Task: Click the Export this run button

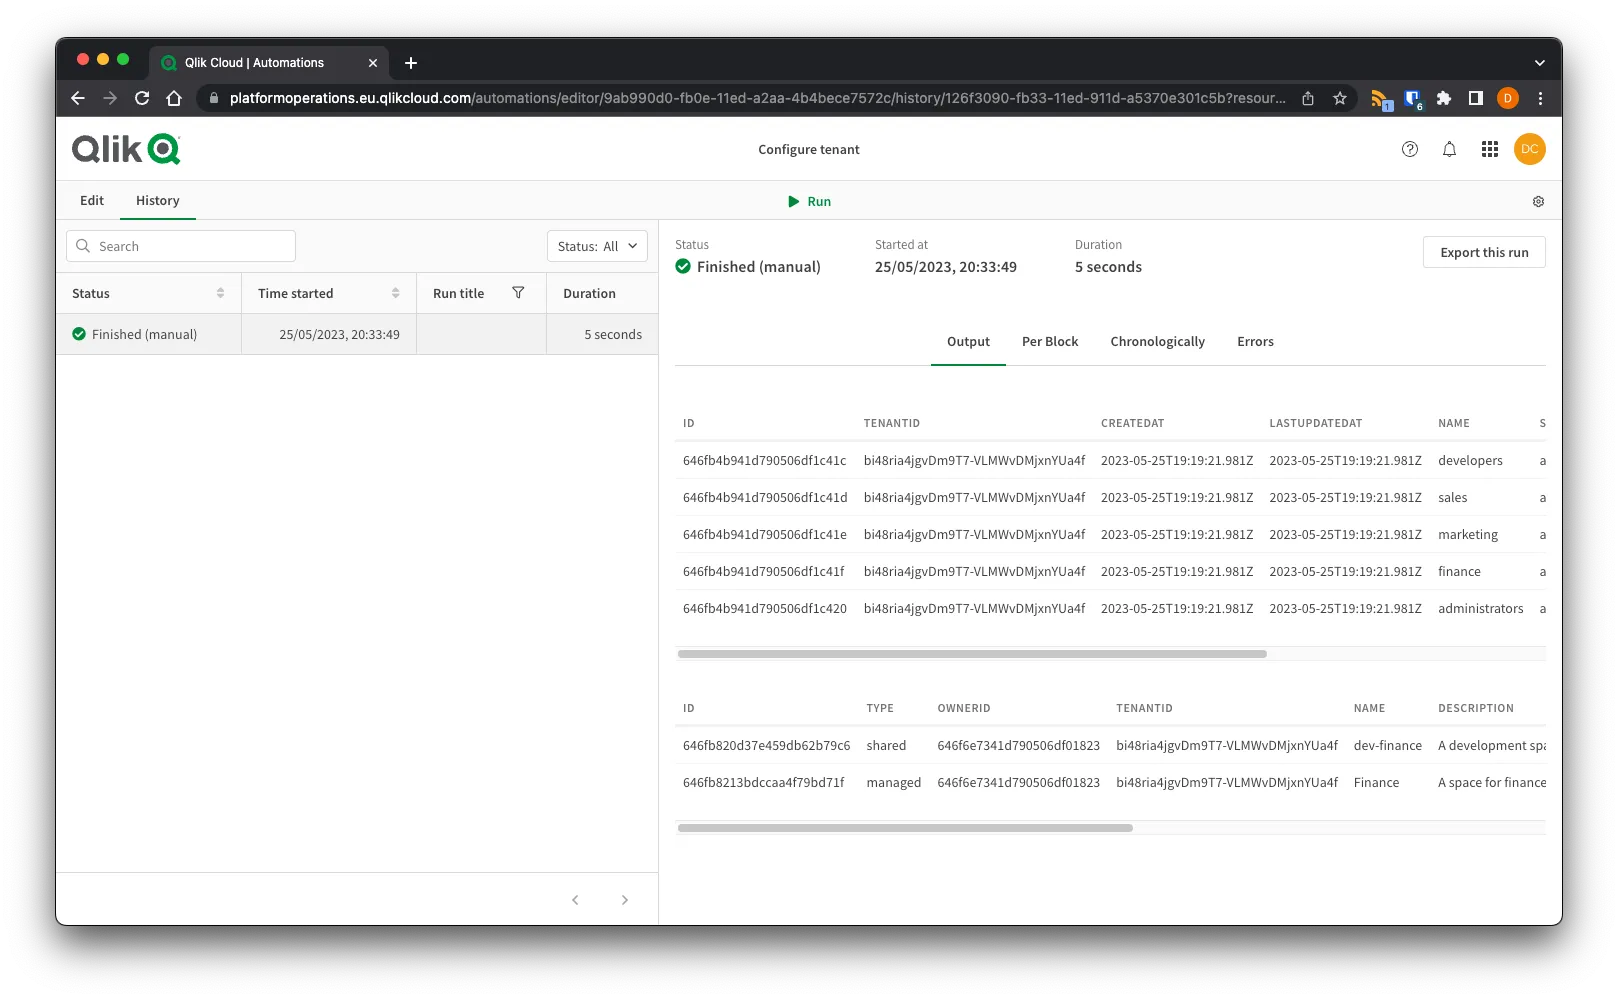Action: [x=1484, y=252]
